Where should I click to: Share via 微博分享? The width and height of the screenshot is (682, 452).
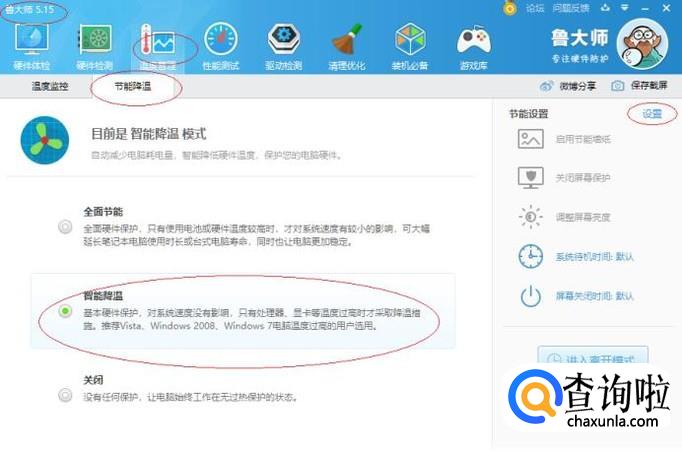tap(578, 86)
